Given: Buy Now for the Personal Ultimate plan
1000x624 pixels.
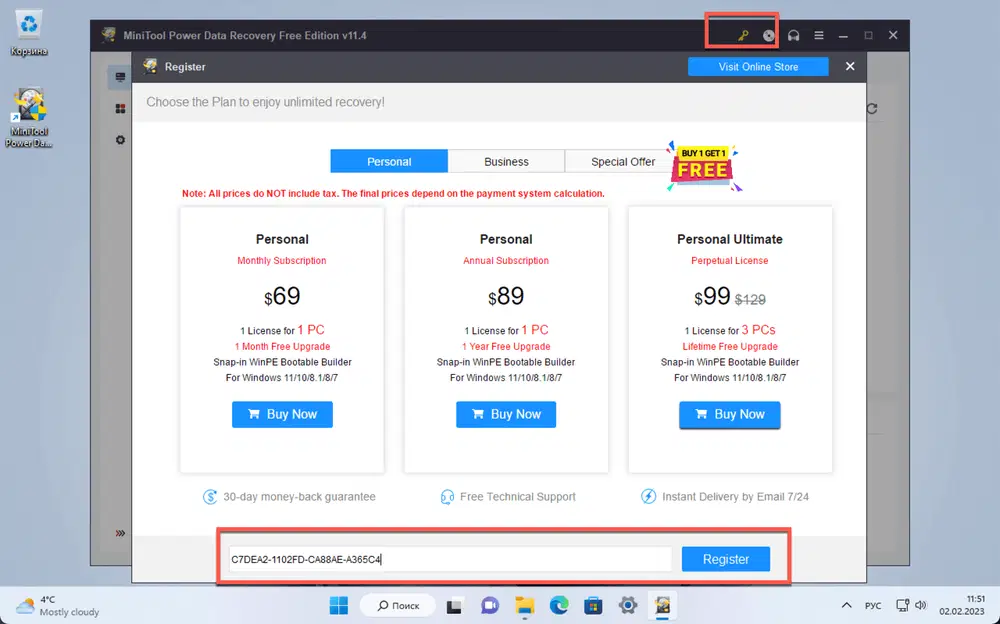Looking at the screenshot, I should [x=729, y=414].
